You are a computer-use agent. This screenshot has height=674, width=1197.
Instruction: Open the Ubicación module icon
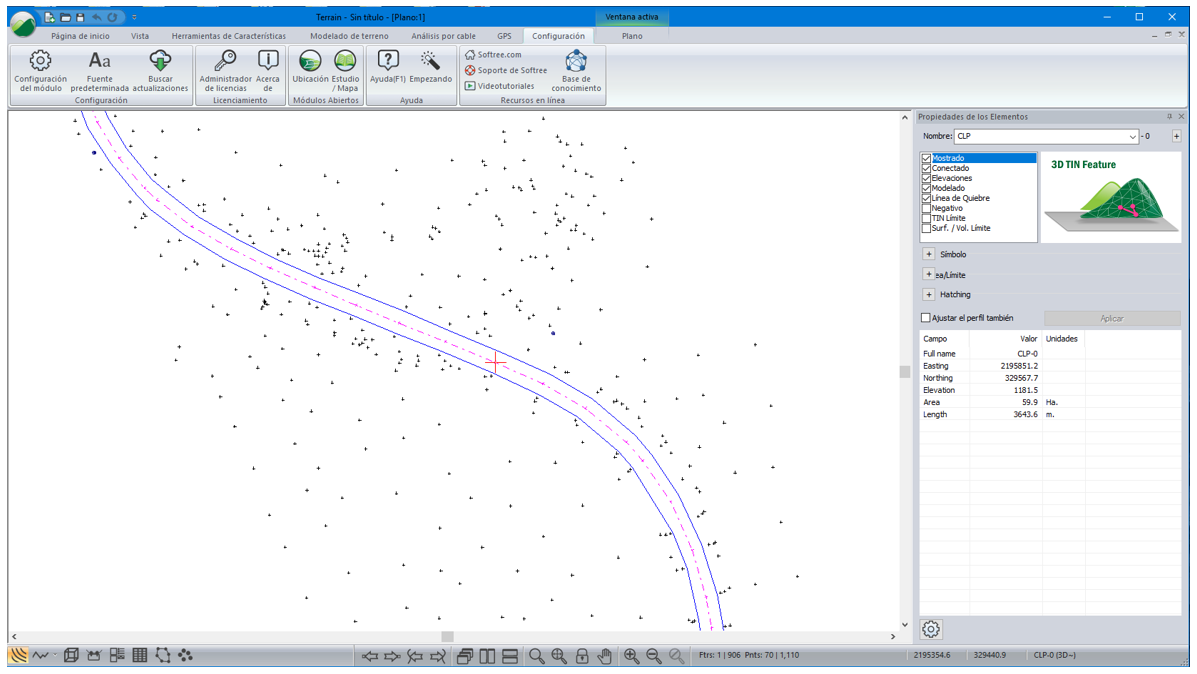point(310,61)
